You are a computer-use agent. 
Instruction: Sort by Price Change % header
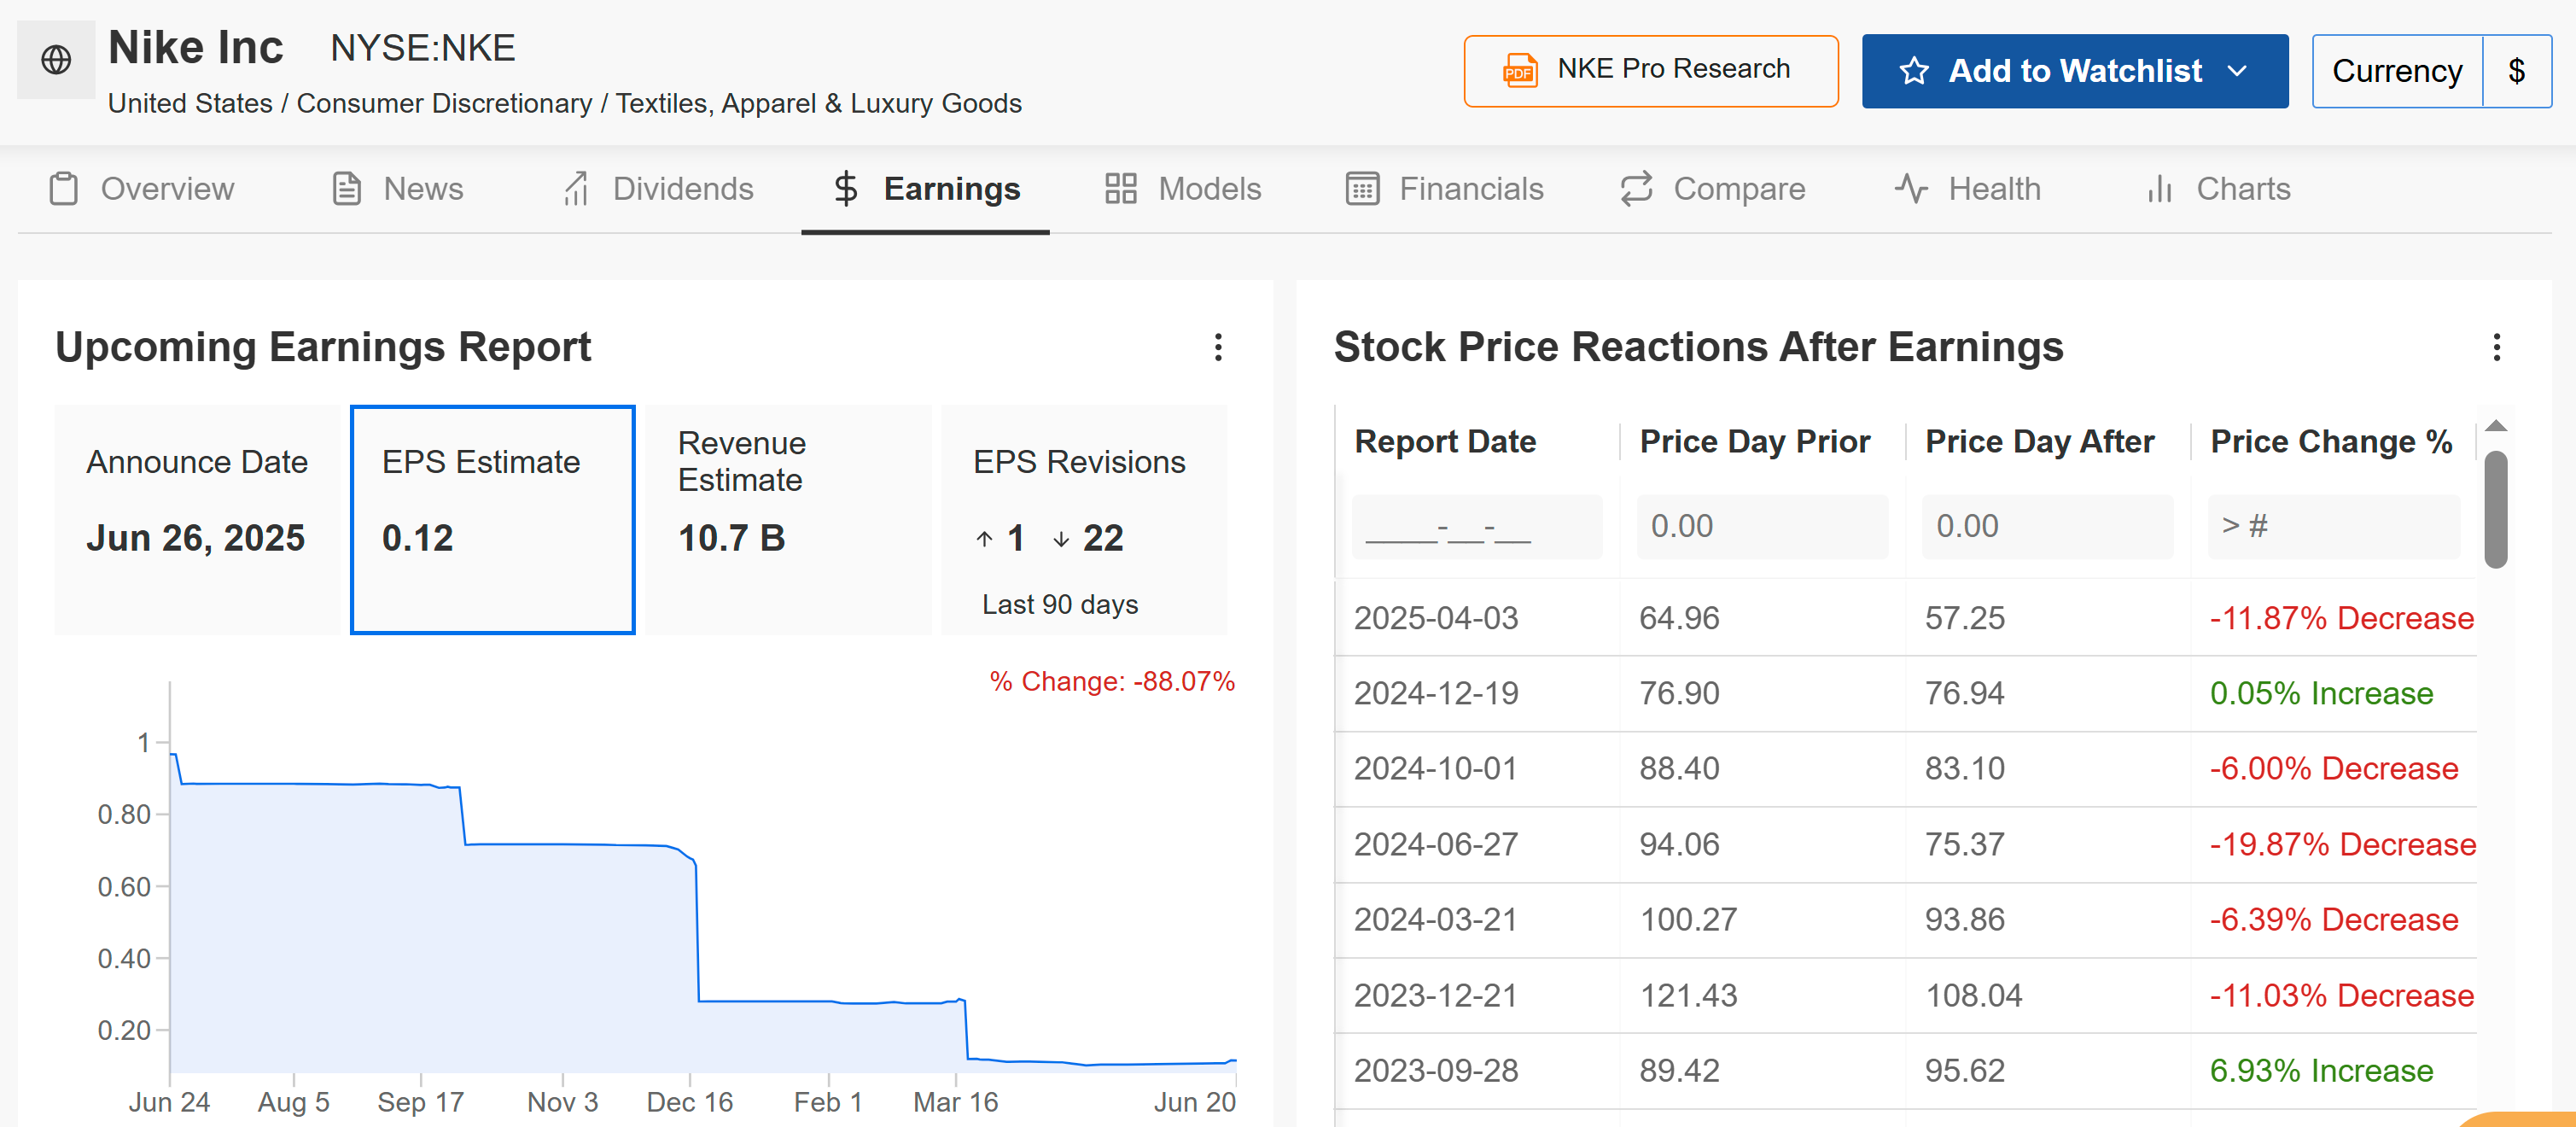tap(2331, 442)
